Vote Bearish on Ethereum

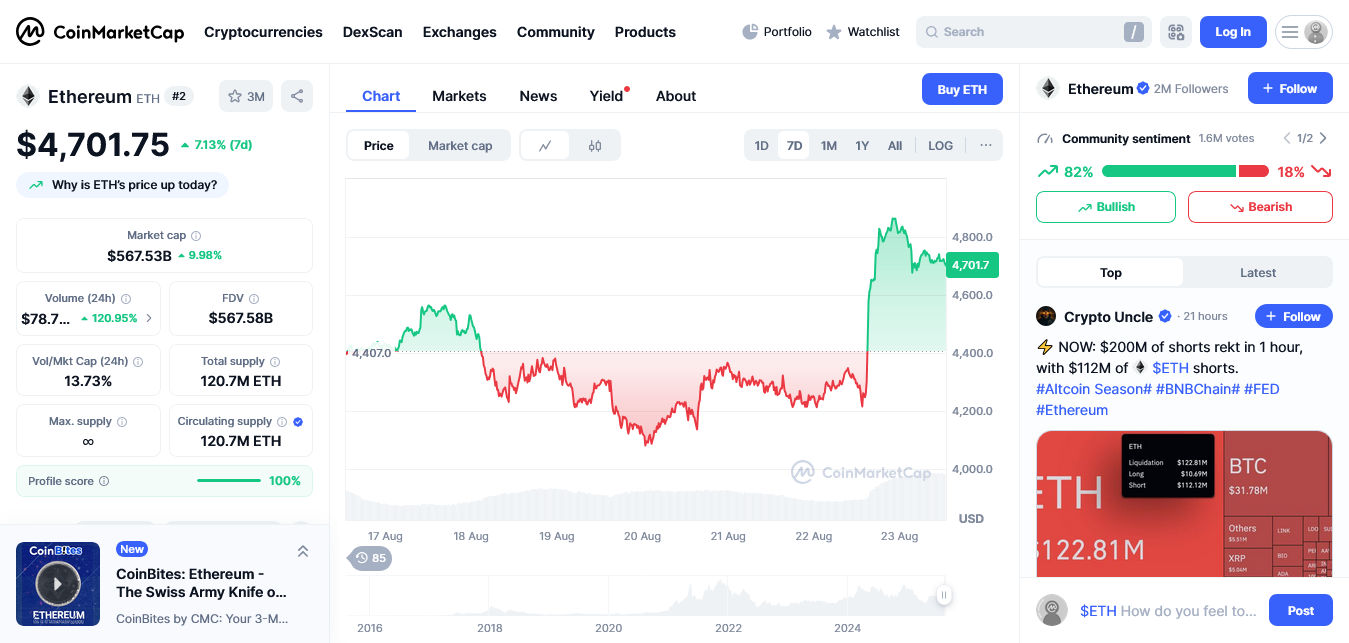coord(1260,207)
